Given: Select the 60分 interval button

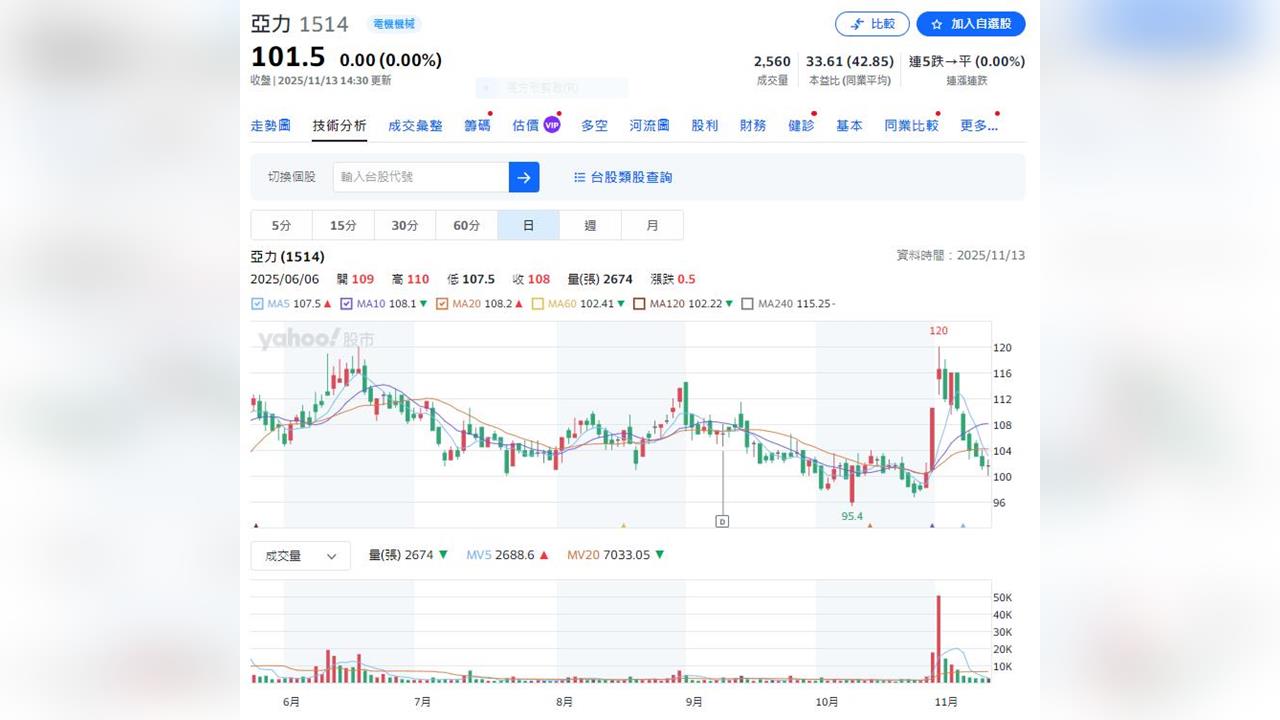Looking at the screenshot, I should (466, 225).
